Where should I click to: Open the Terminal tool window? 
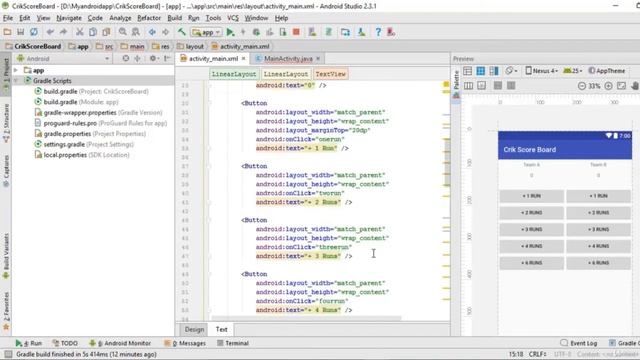coord(233,343)
